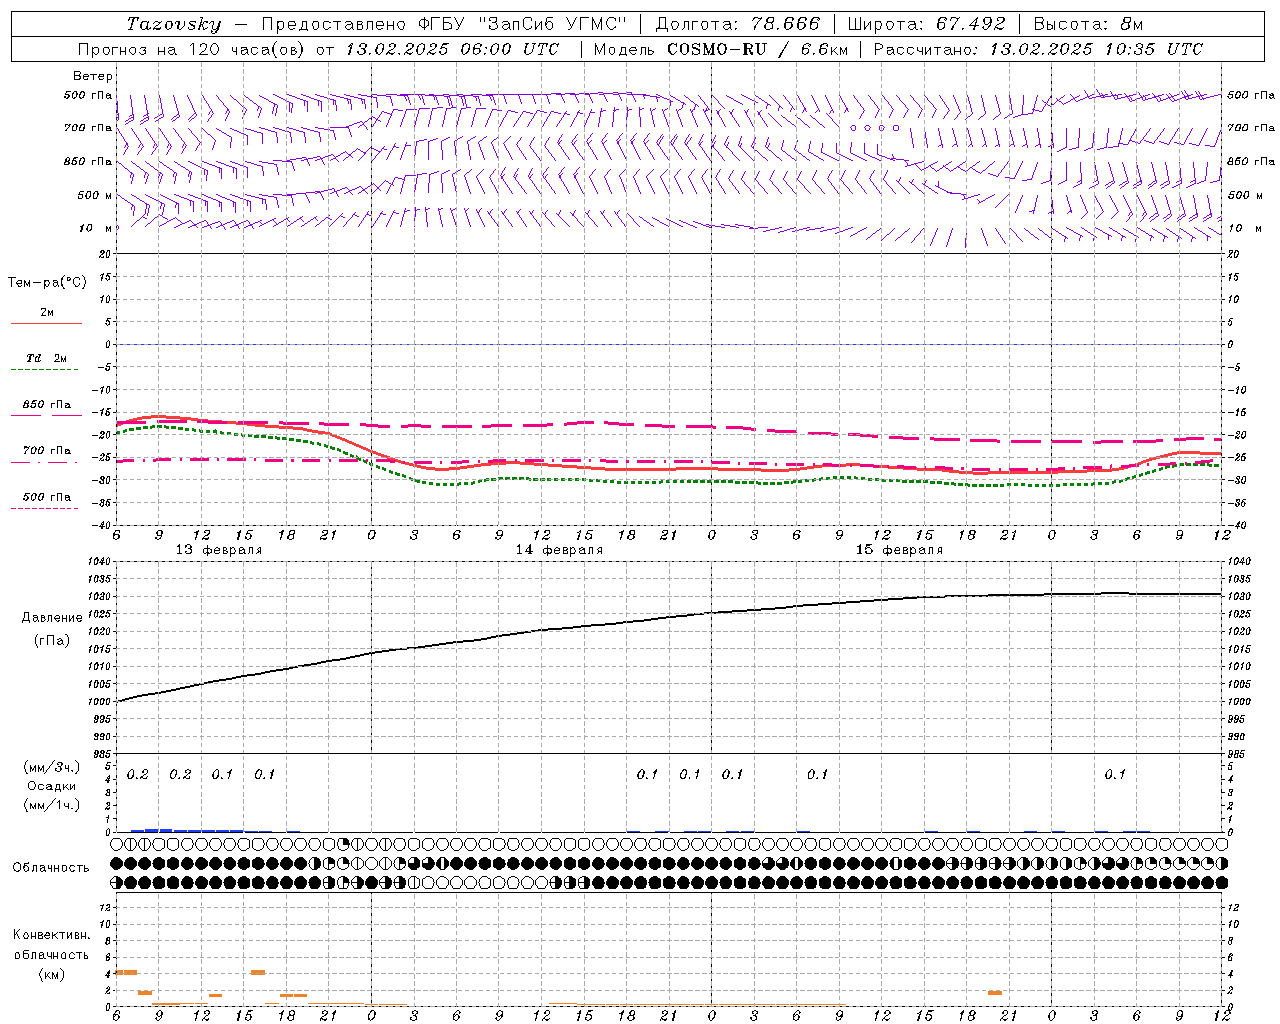Select the model name COSMO-RU / 6.6км
Image resolution: width=1280 pixels, height=1024 pixels.
[x=757, y=49]
